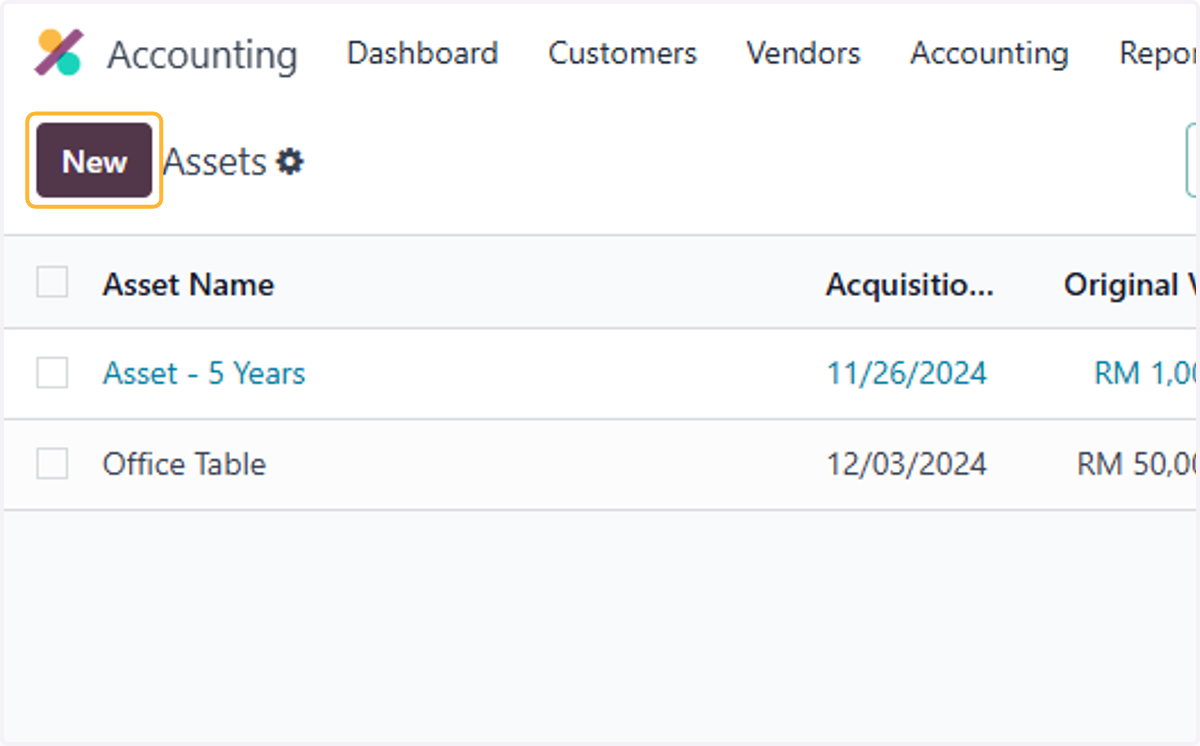Viewport: 1200px width, 746px height.
Task: Open the Asset - 5 Years record
Action: coord(204,373)
